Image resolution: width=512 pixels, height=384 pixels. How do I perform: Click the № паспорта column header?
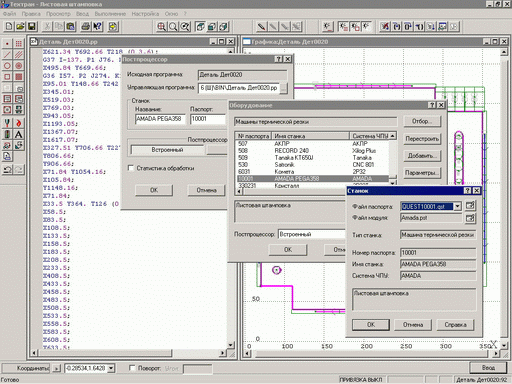pyautogui.click(x=254, y=136)
